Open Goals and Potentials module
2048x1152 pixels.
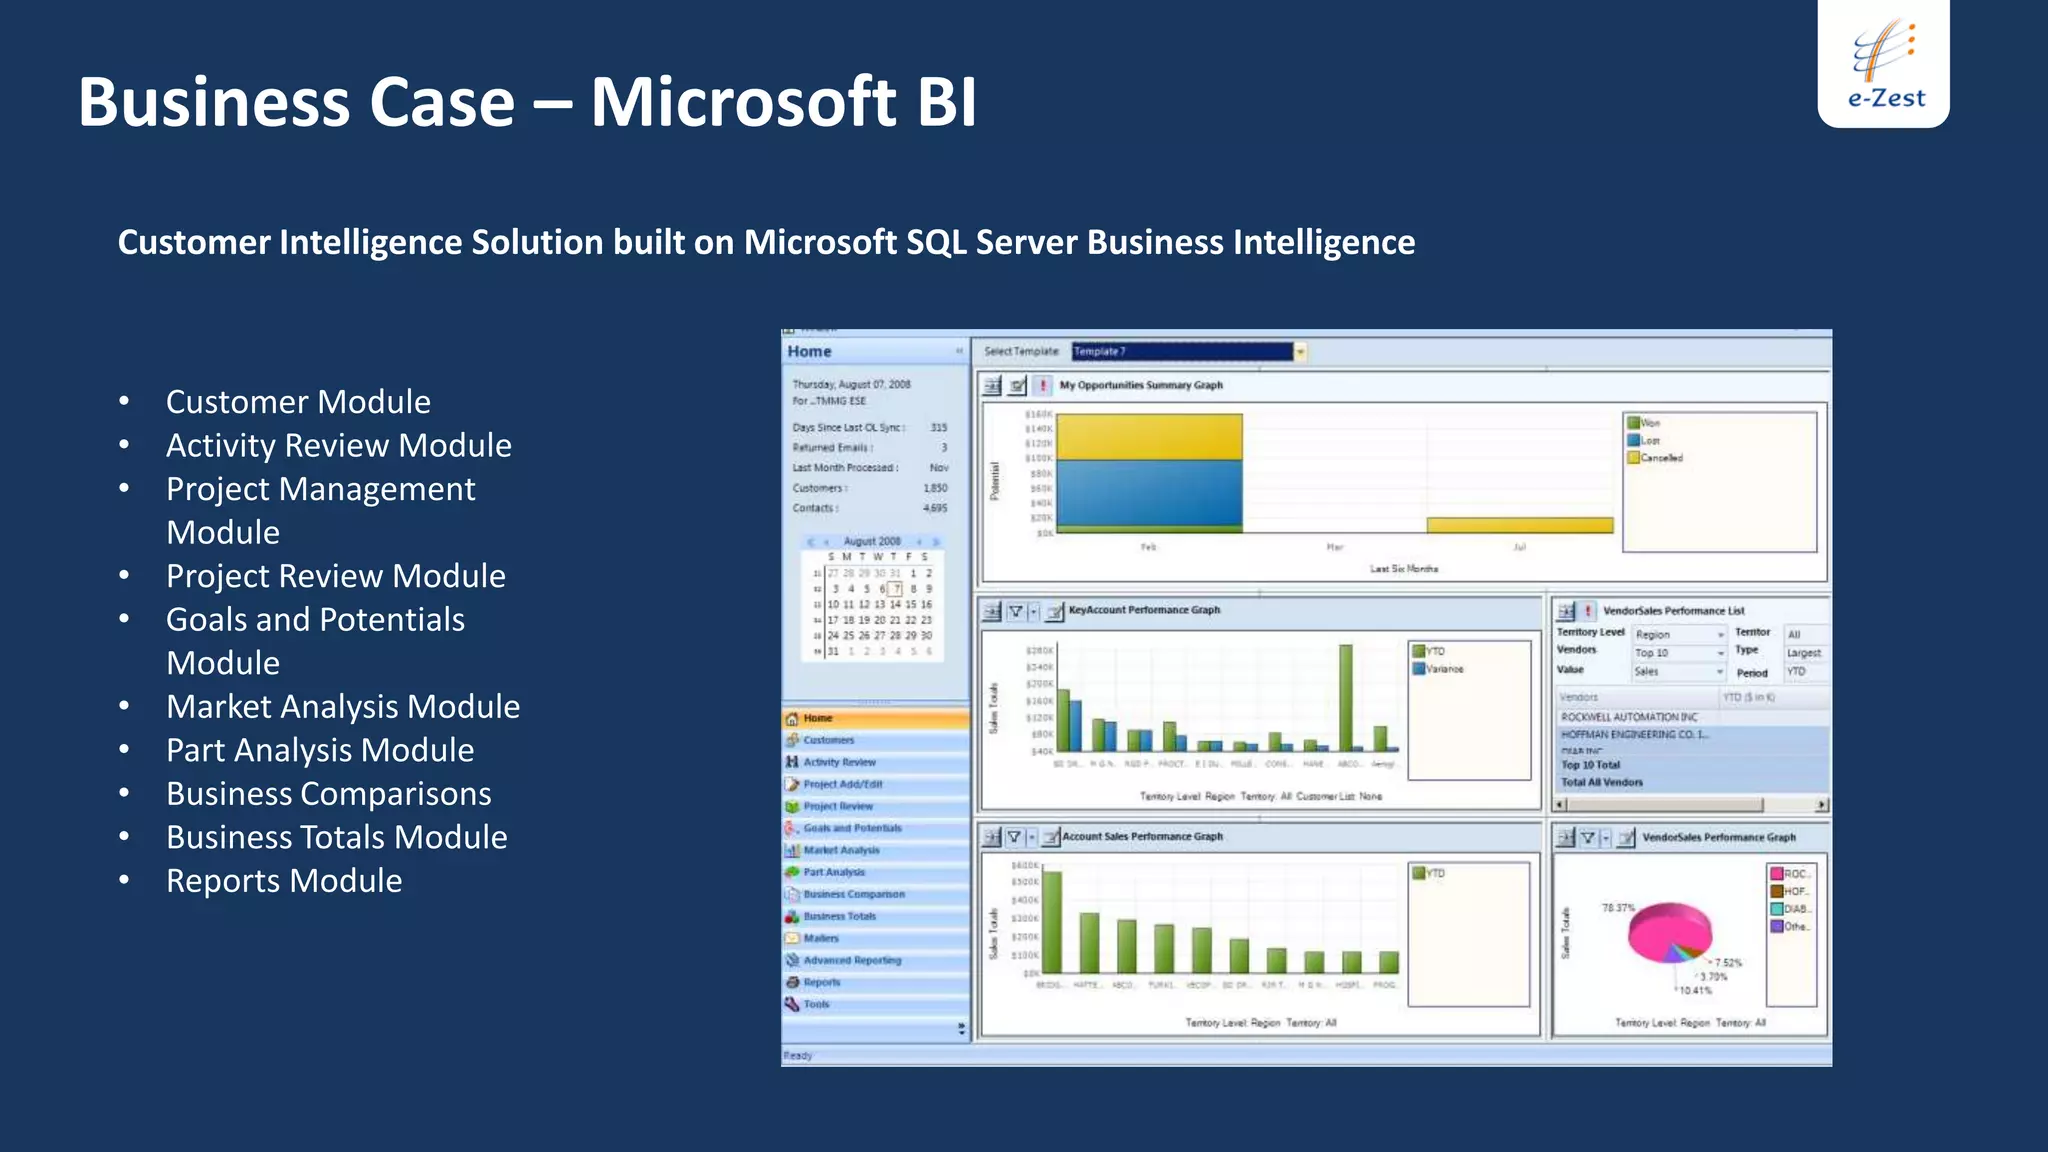[x=876, y=828]
